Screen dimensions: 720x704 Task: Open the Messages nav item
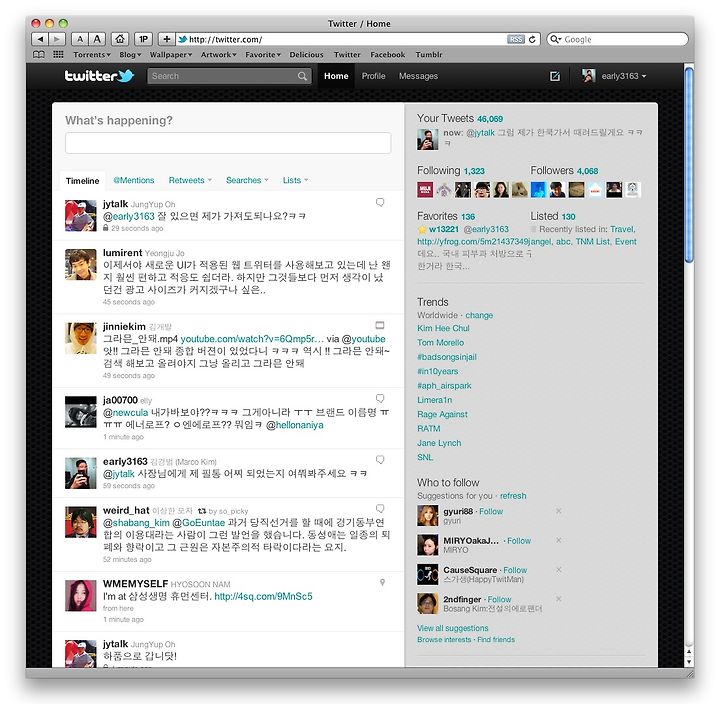click(x=418, y=76)
